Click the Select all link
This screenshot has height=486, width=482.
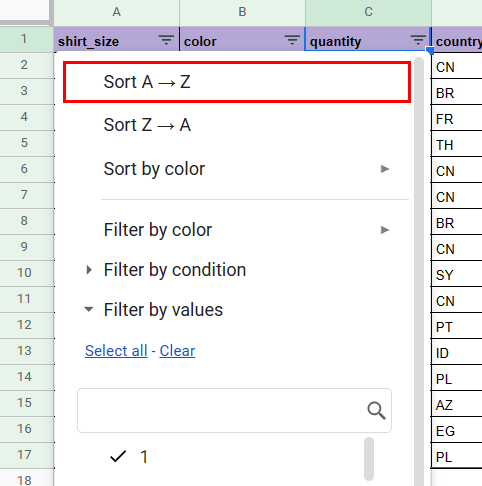(116, 351)
